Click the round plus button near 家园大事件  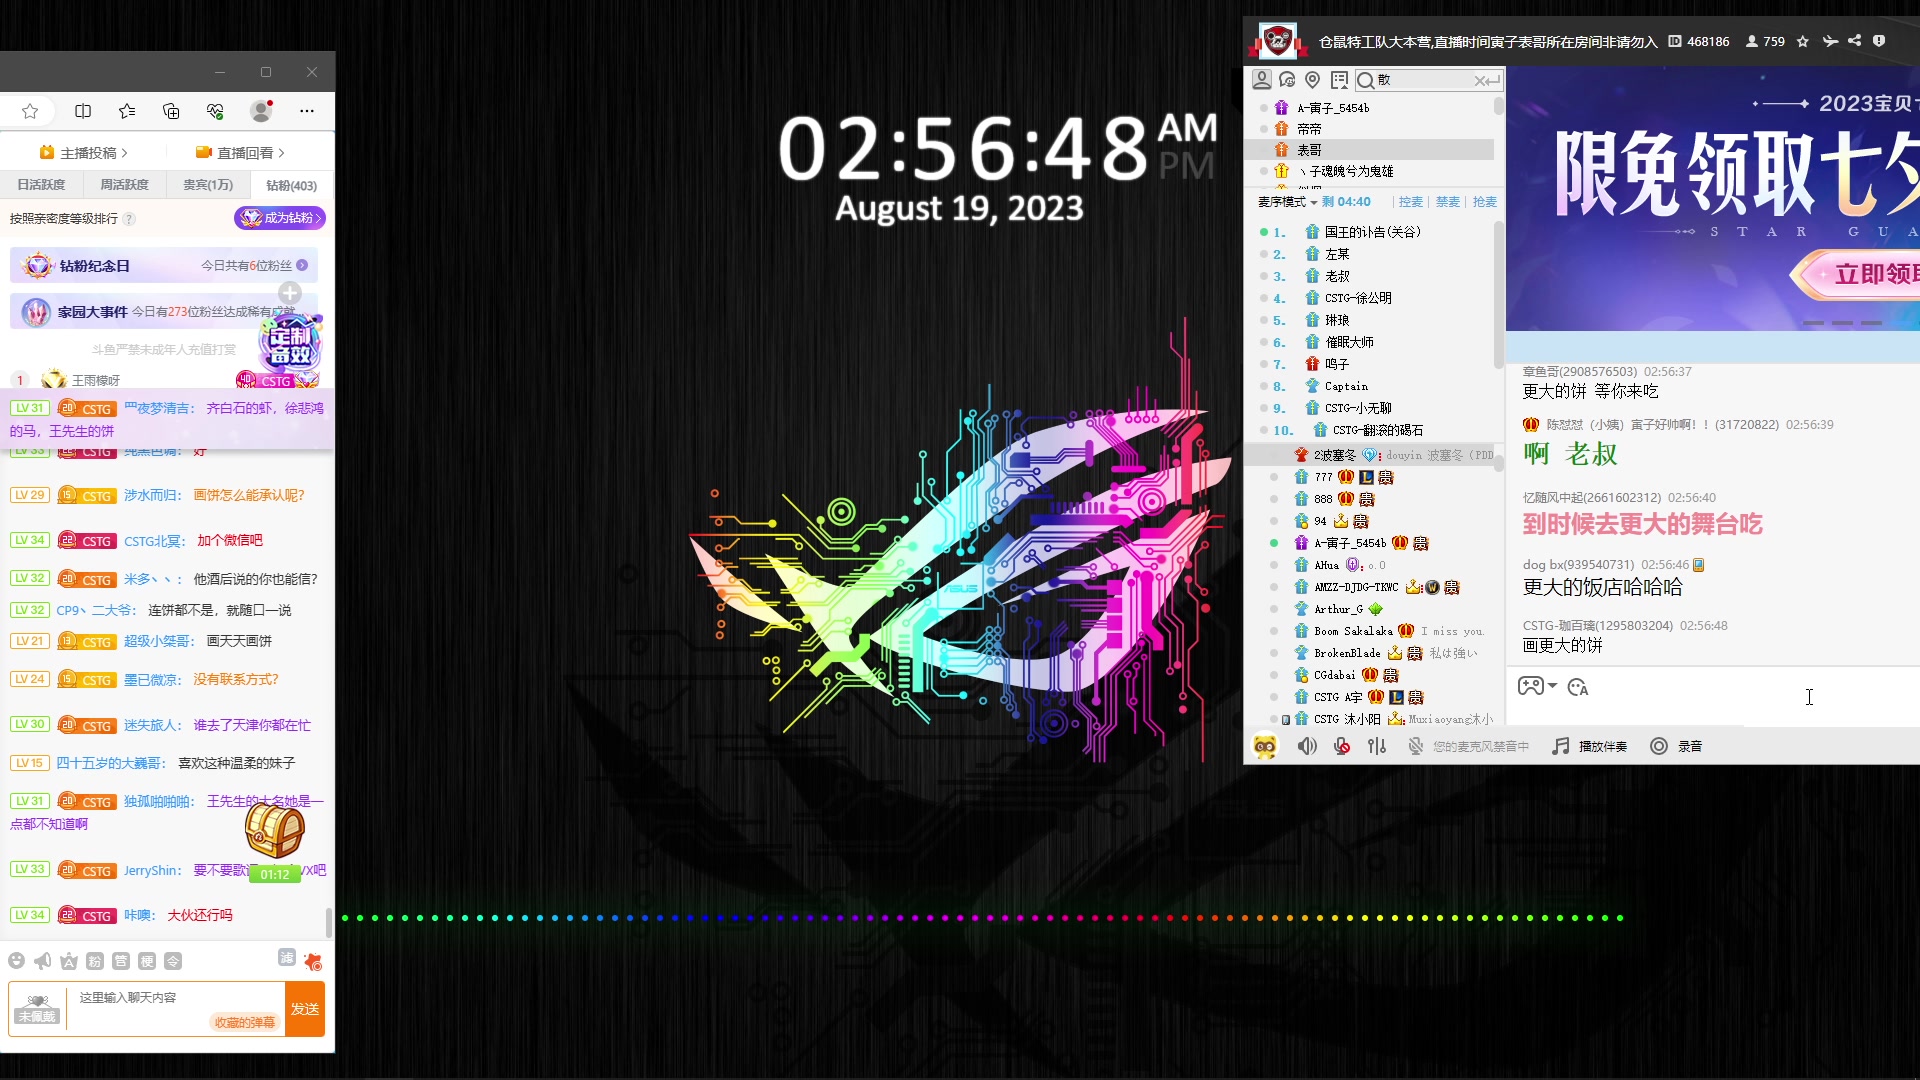[290, 292]
